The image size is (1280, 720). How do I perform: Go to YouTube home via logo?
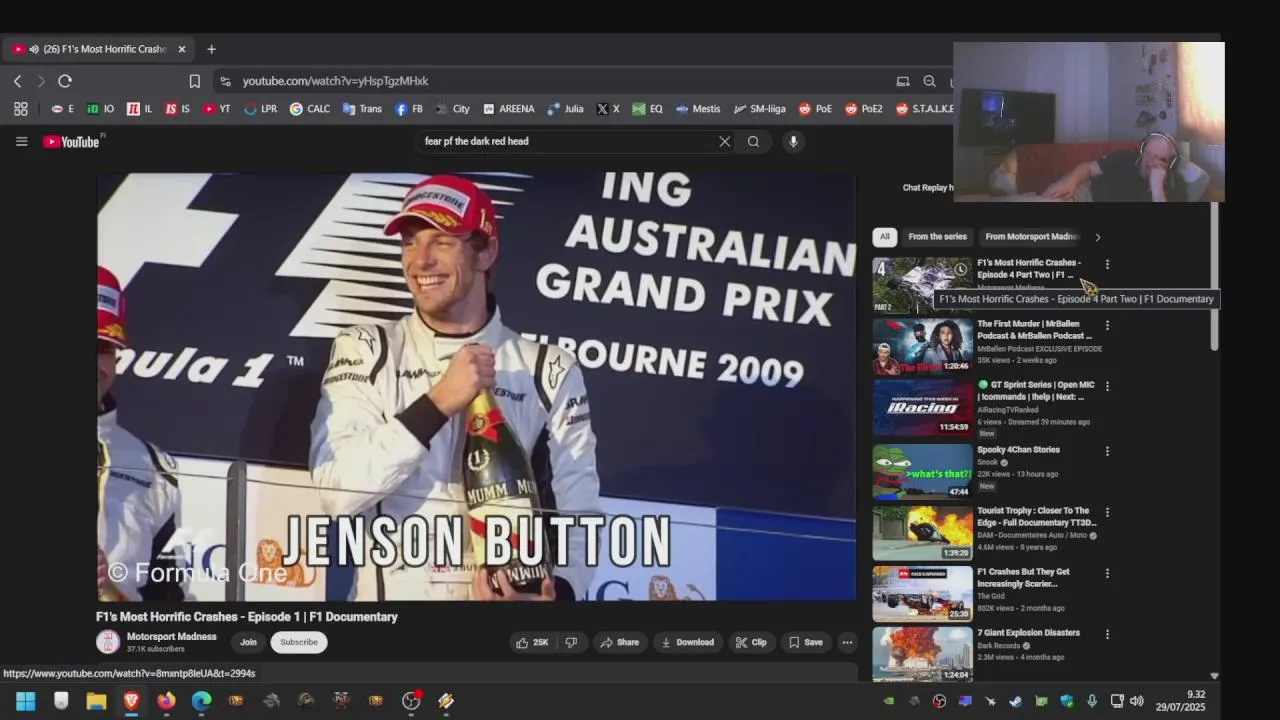[71, 141]
